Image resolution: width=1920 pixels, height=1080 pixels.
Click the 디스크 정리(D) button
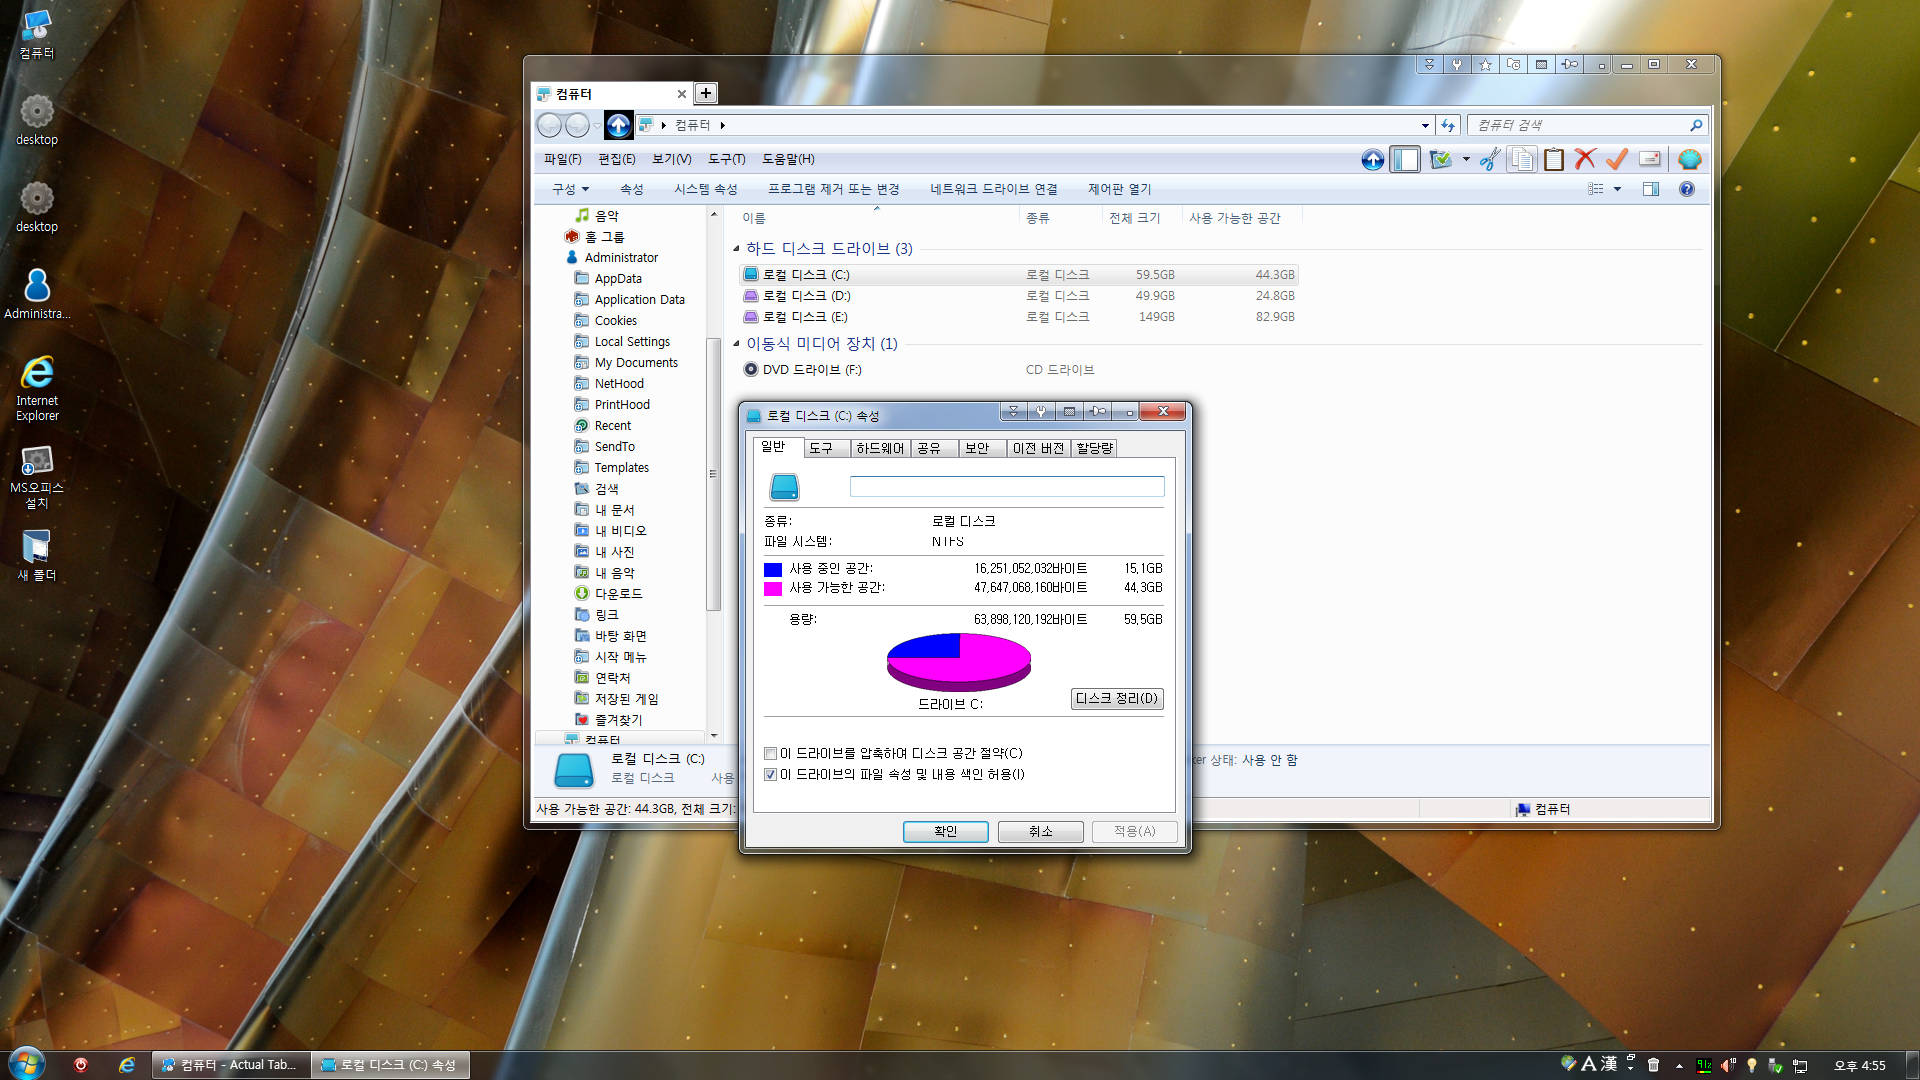coord(1117,699)
